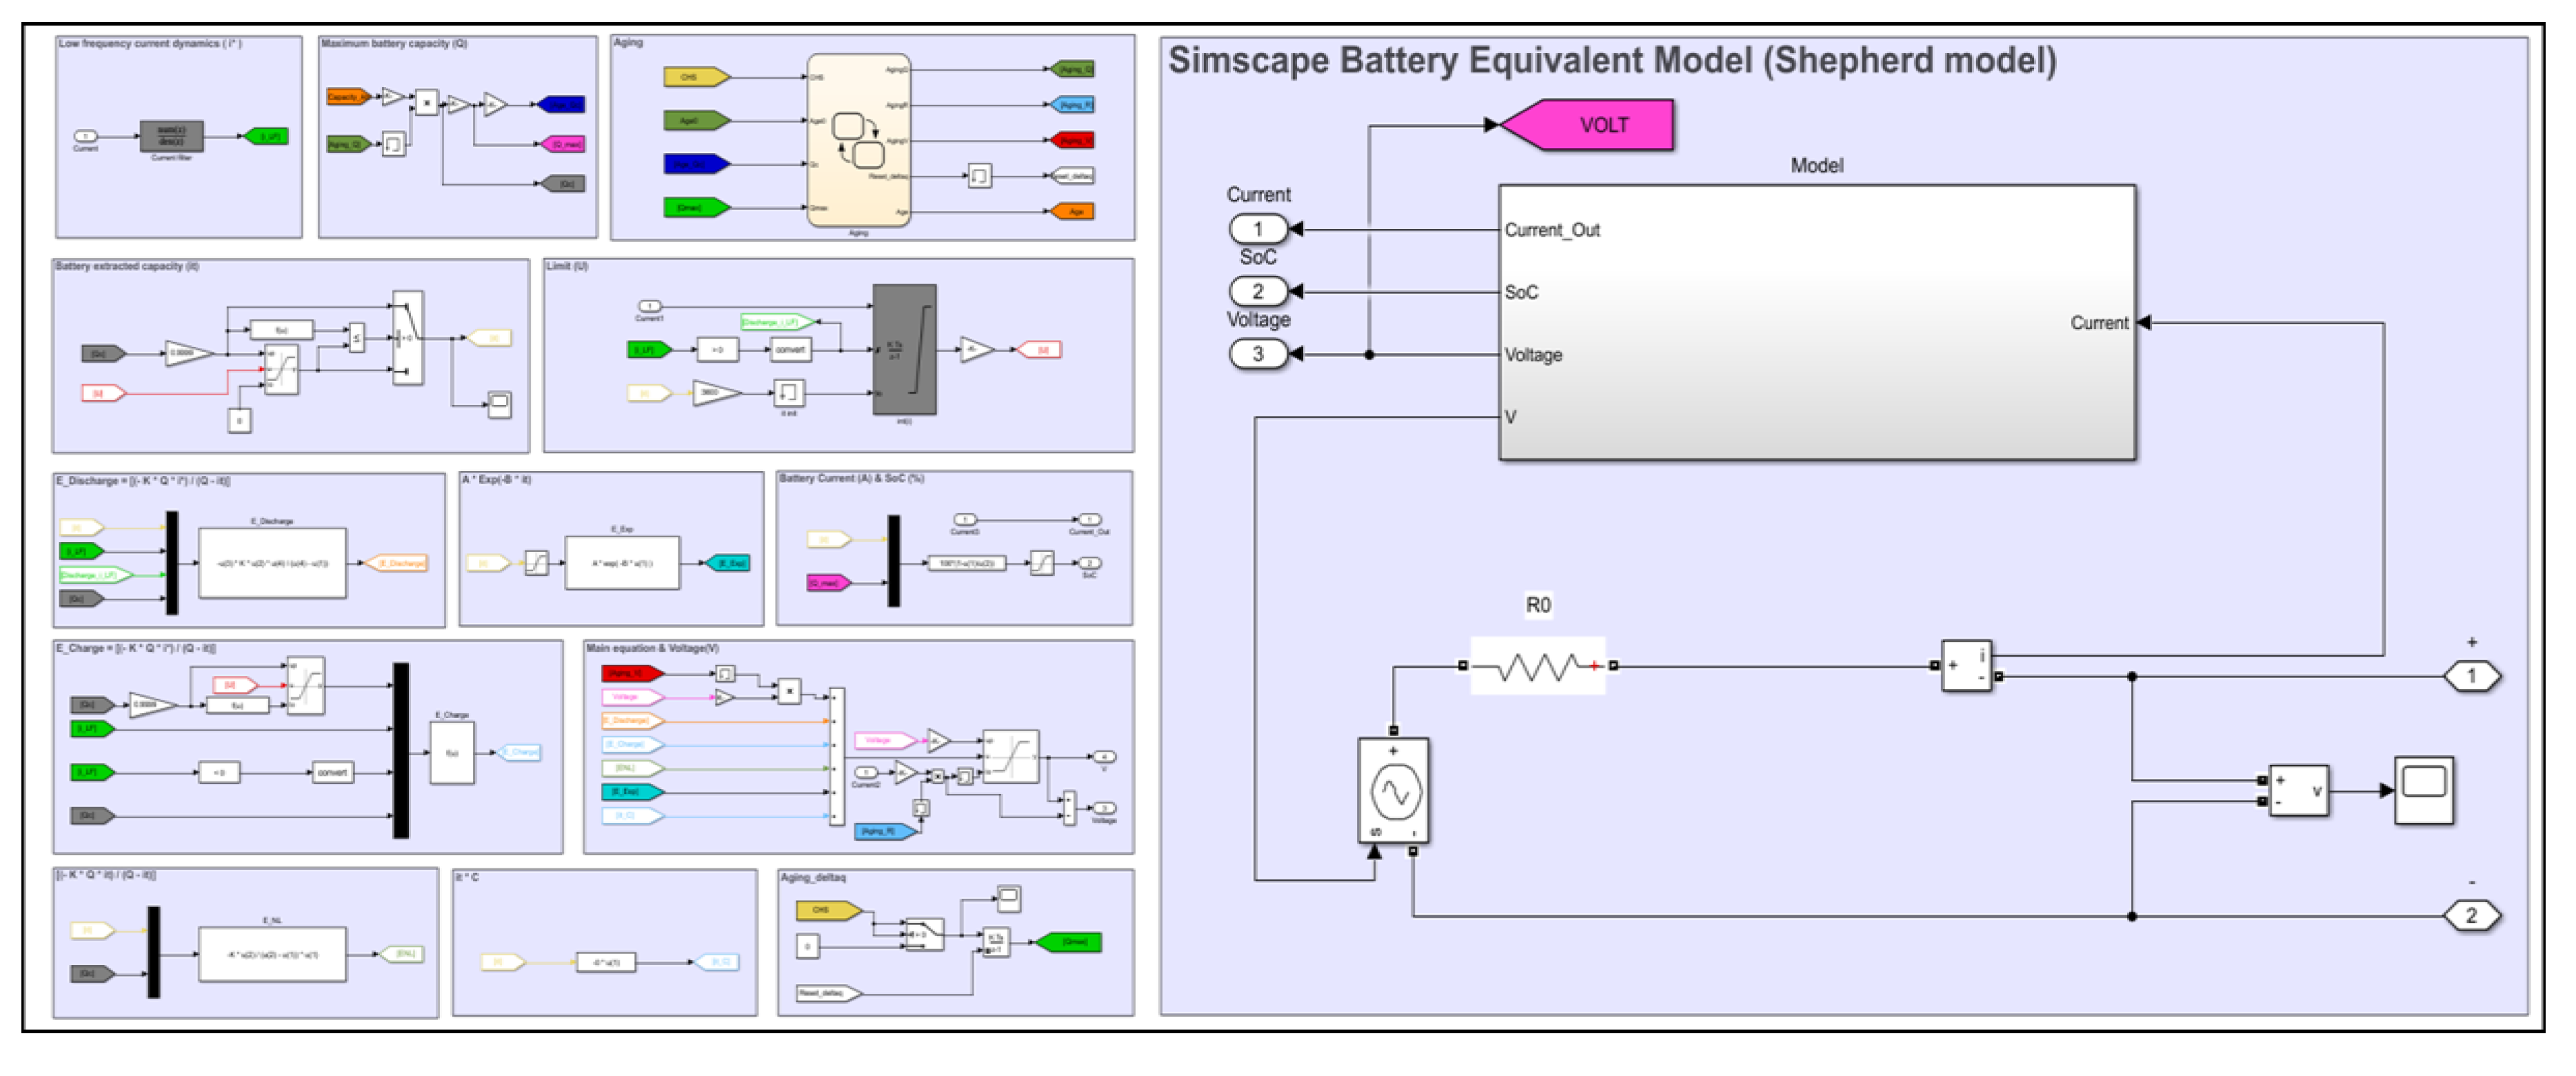Select the E_Discharge function block
2576x1076 pixels.
(x=272, y=564)
